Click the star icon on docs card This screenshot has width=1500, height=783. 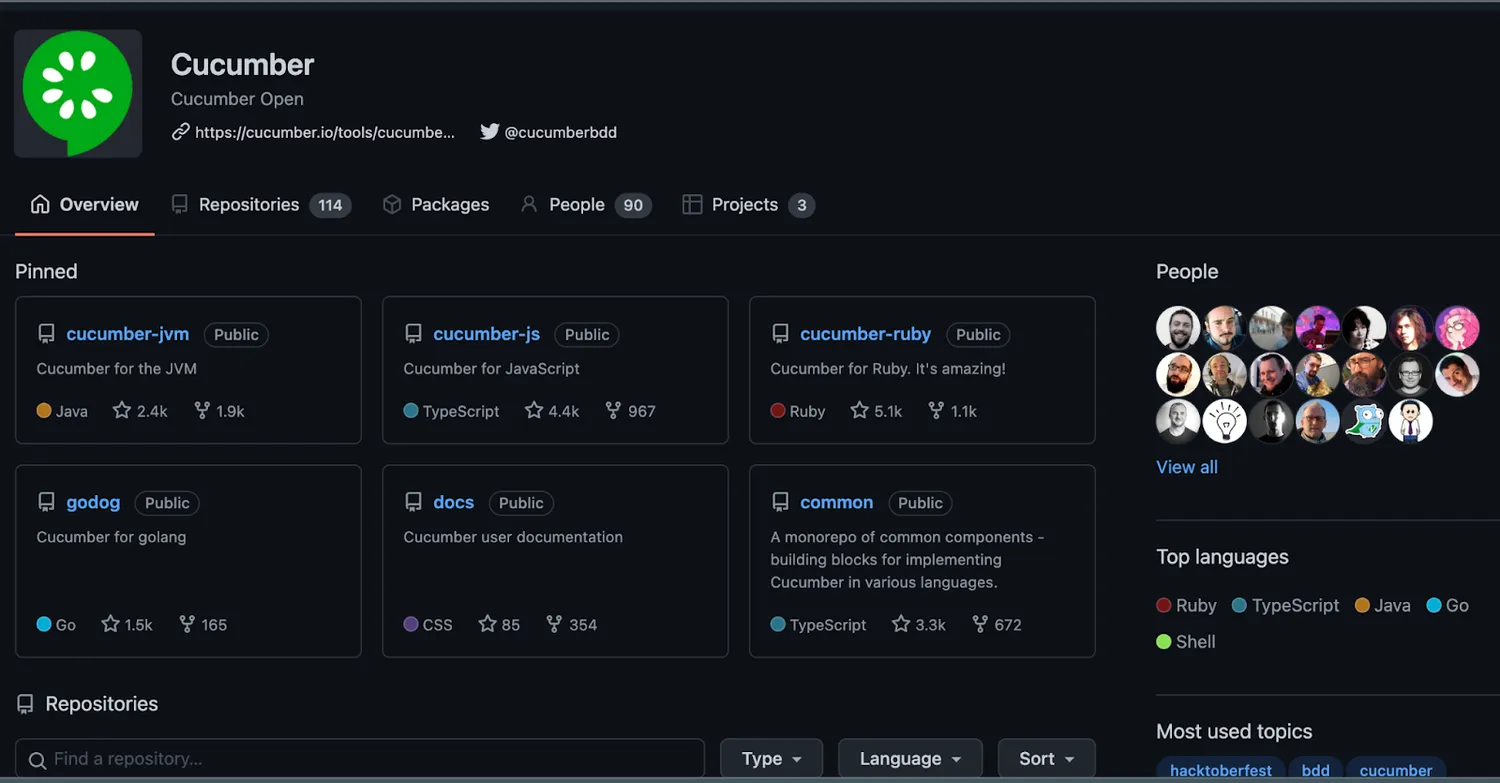[487, 625]
